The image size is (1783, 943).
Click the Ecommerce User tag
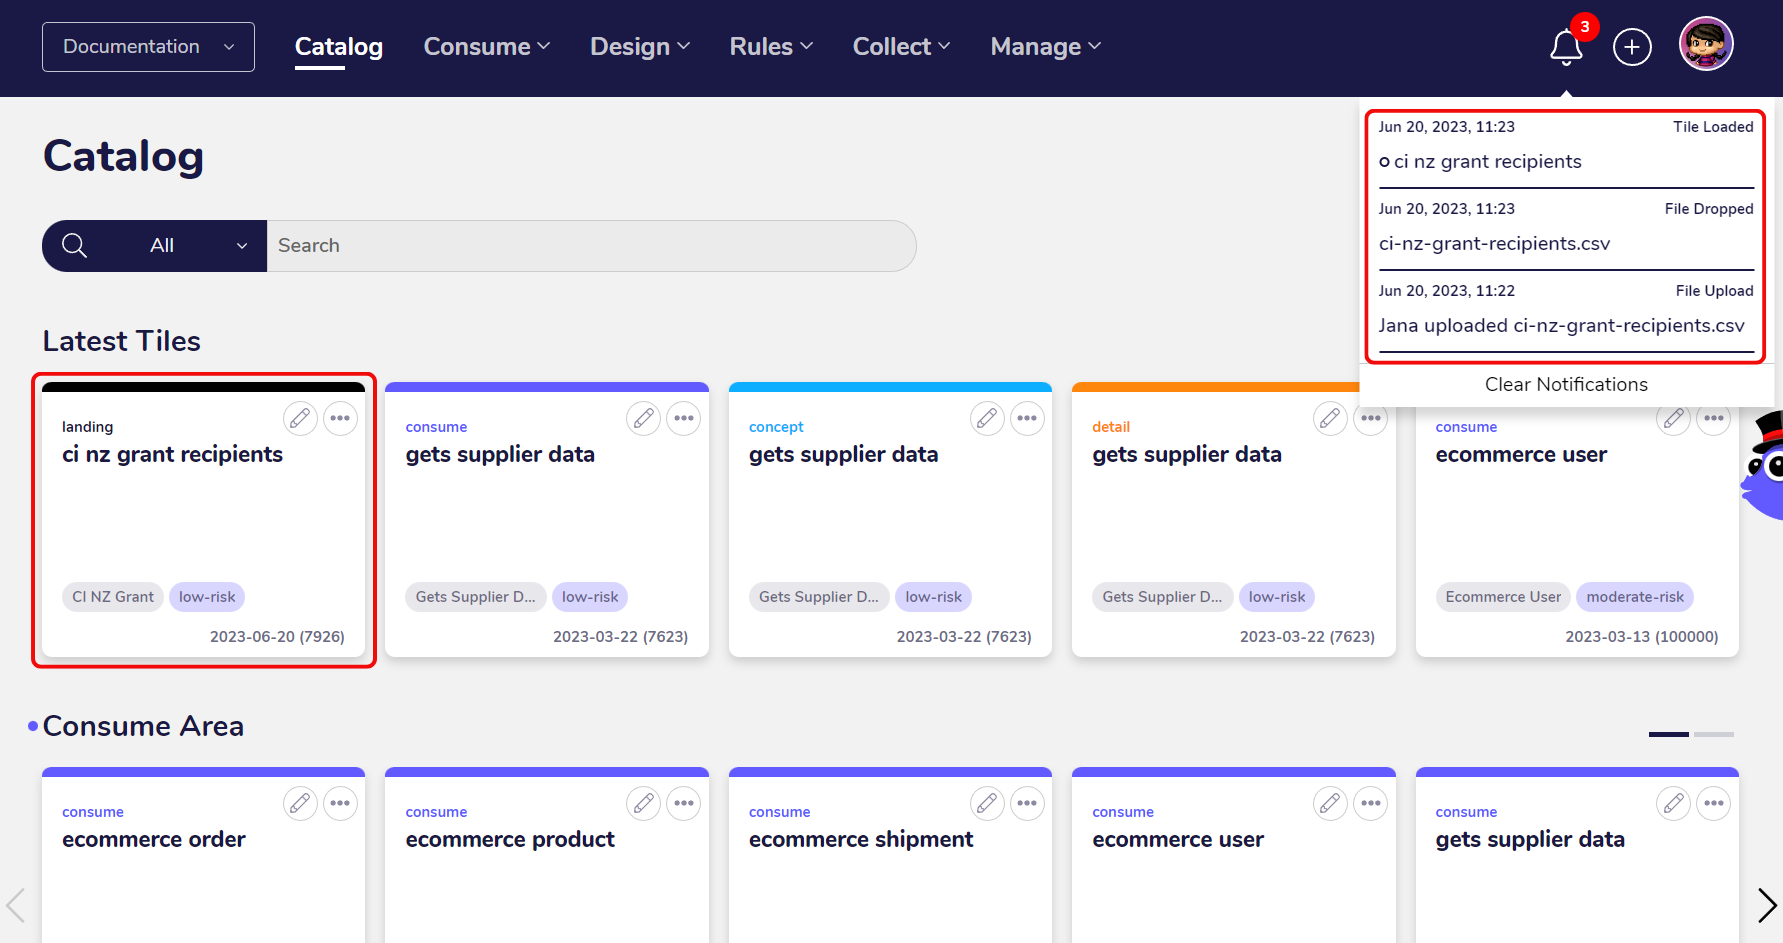click(1503, 597)
